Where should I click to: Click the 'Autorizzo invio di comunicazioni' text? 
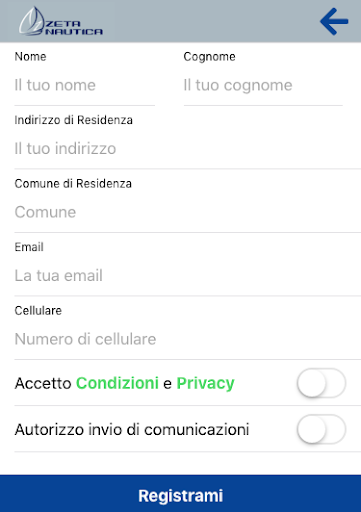point(132,429)
